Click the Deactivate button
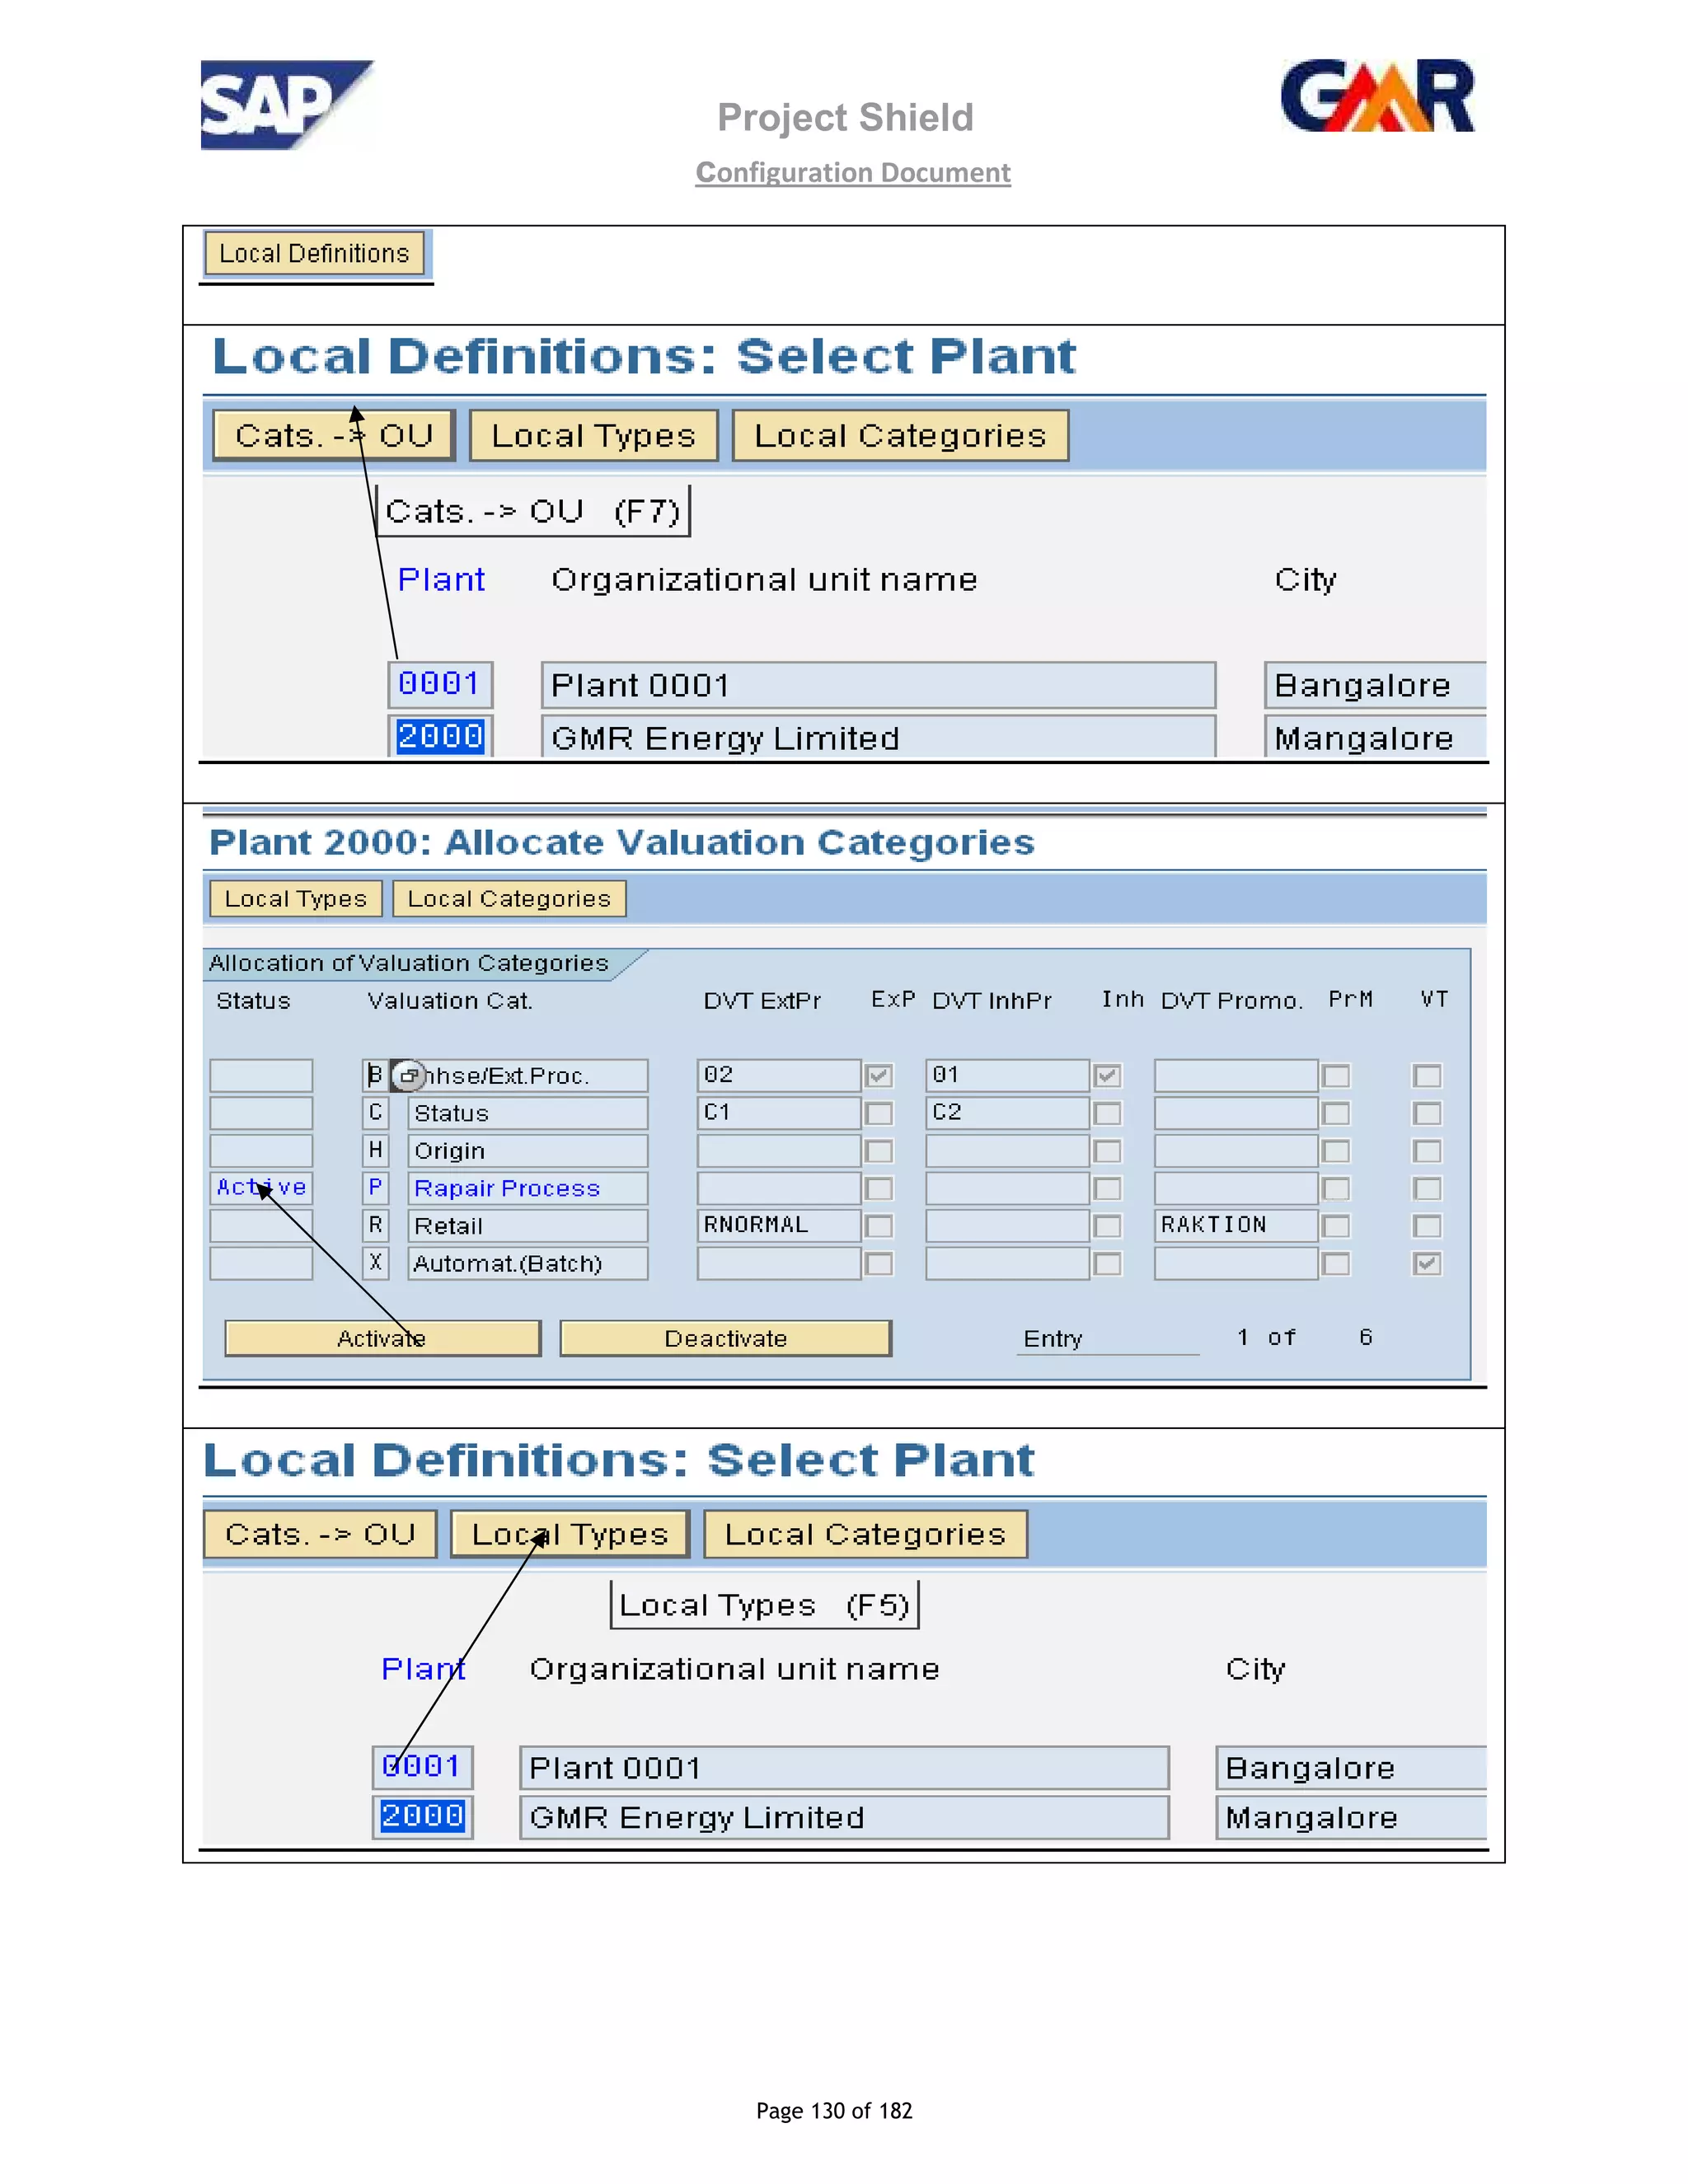Image resolution: width=1688 pixels, height=2184 pixels. (725, 1338)
